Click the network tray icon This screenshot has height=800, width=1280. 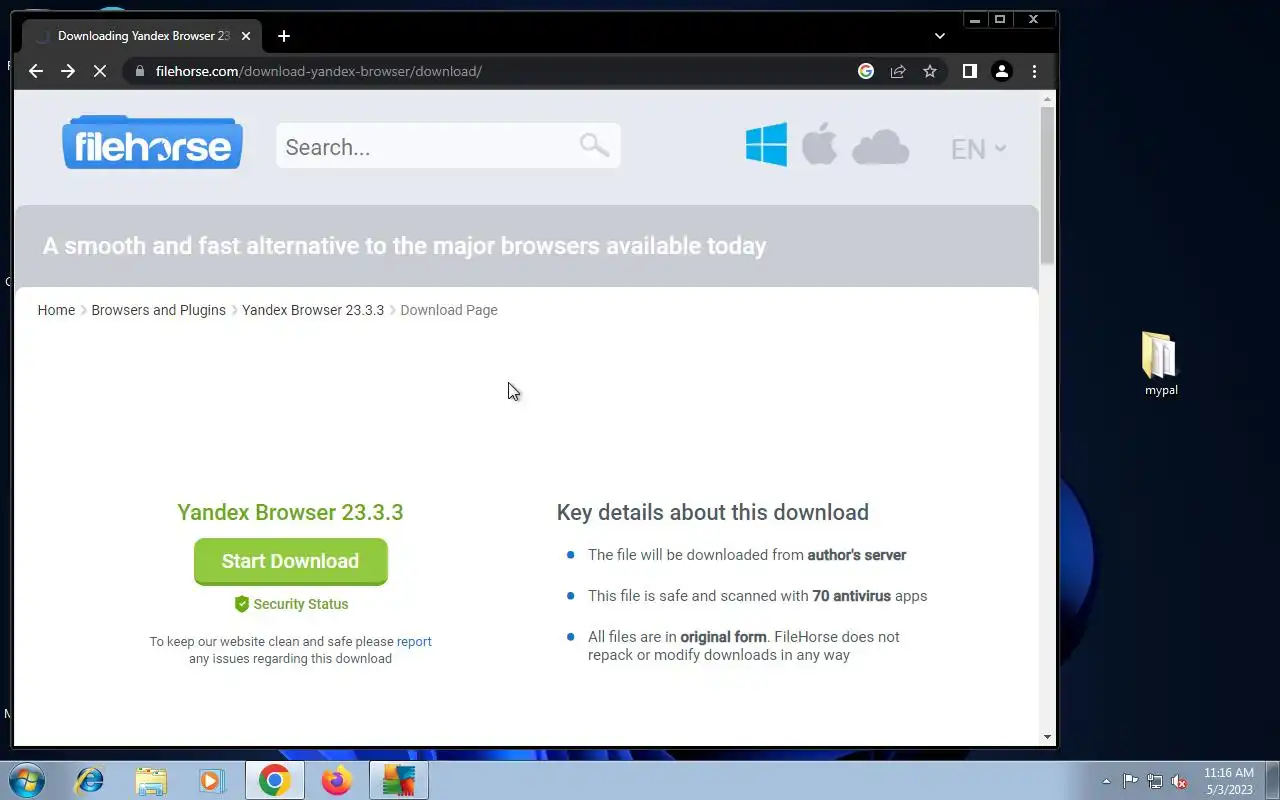coord(1155,781)
